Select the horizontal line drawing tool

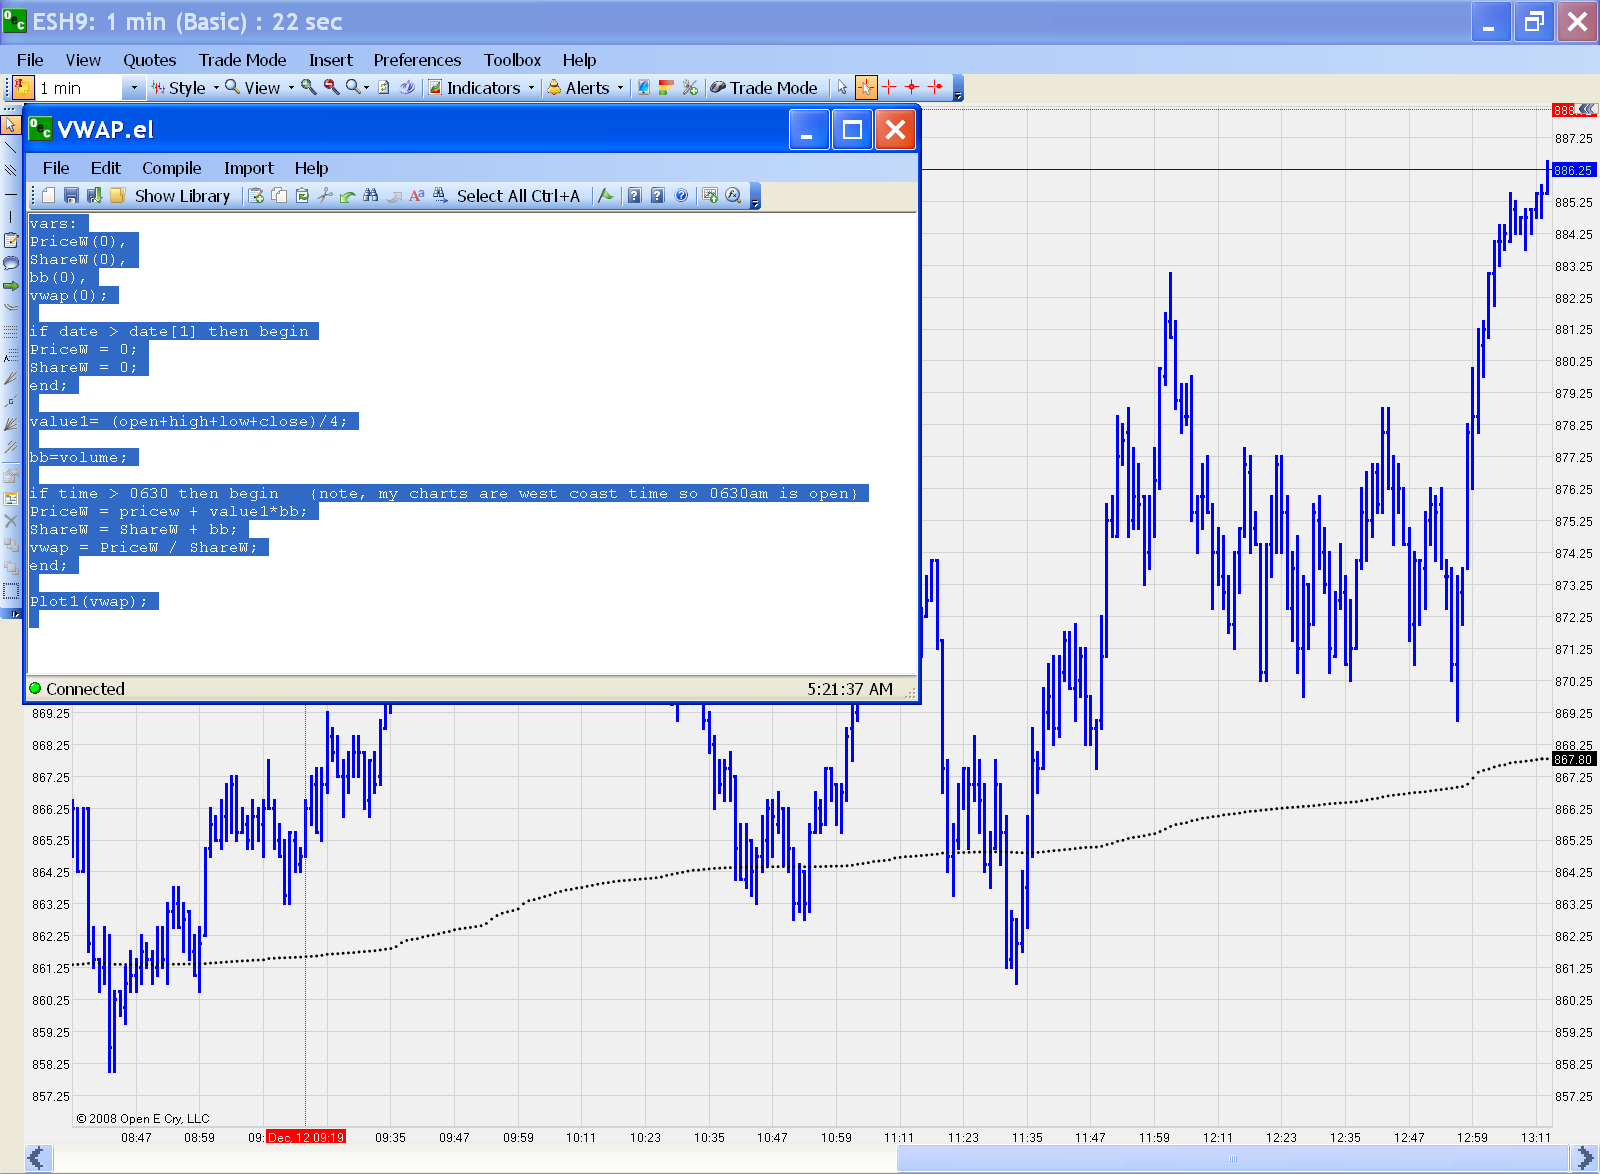coord(11,193)
